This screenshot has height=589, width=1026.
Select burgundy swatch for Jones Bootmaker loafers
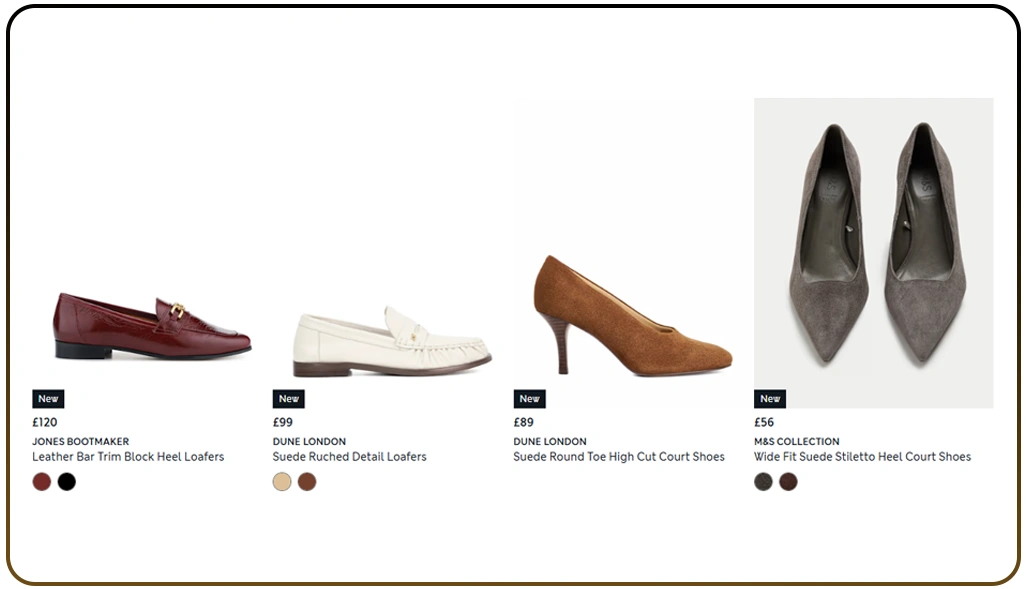pos(41,482)
